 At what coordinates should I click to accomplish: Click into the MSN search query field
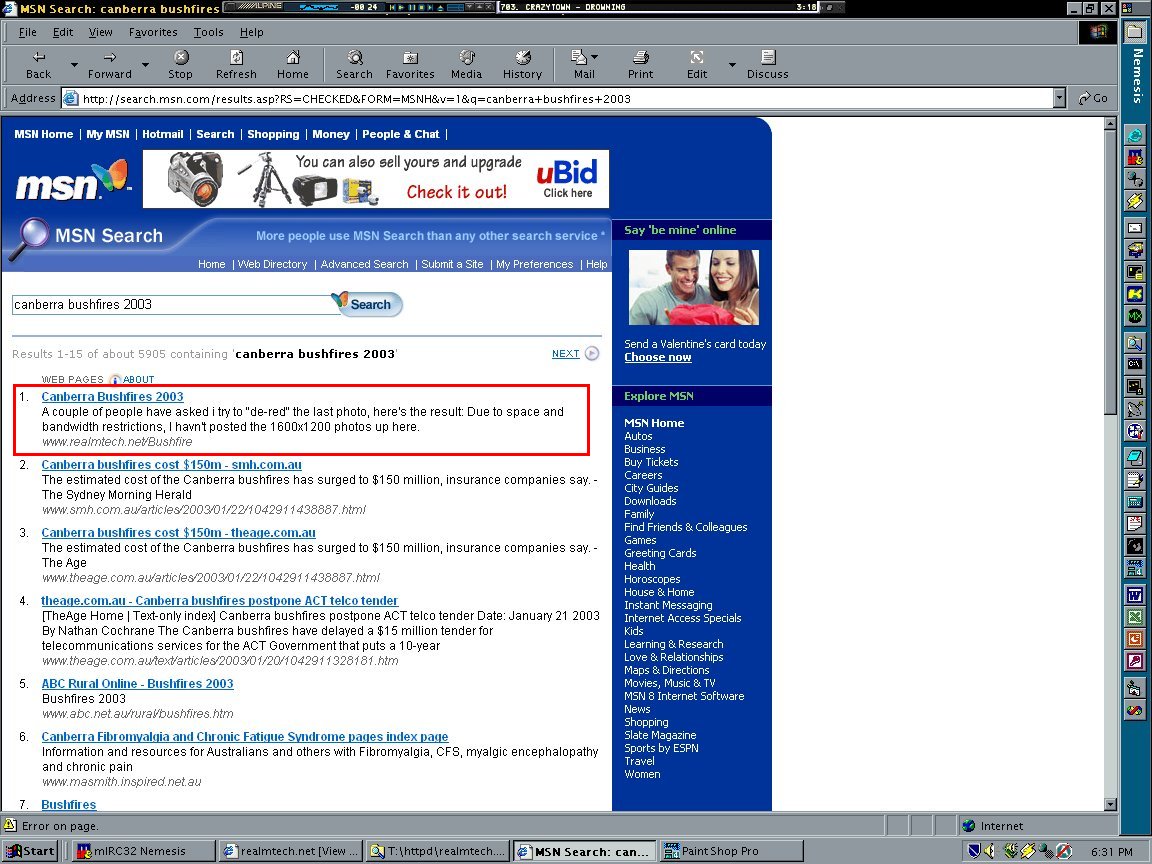tap(174, 304)
